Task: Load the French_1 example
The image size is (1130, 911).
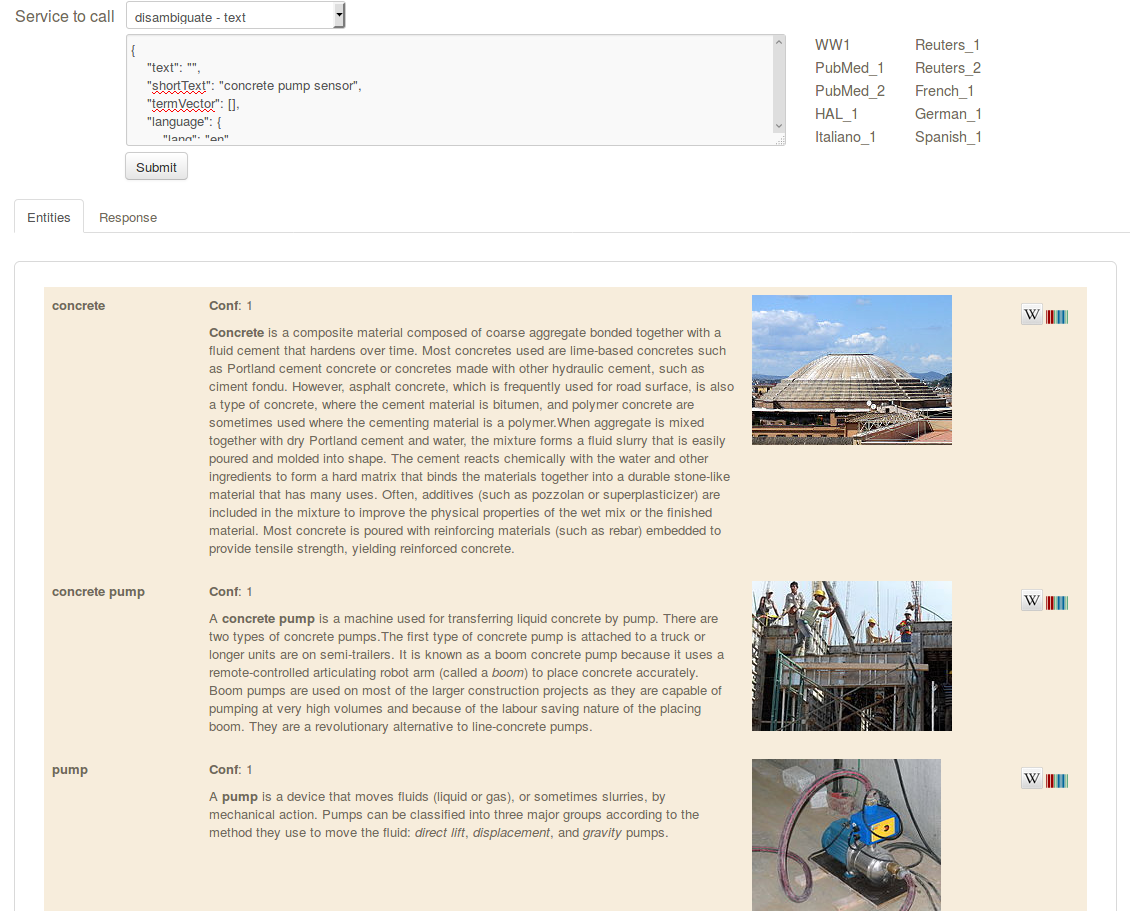Action: tap(944, 91)
